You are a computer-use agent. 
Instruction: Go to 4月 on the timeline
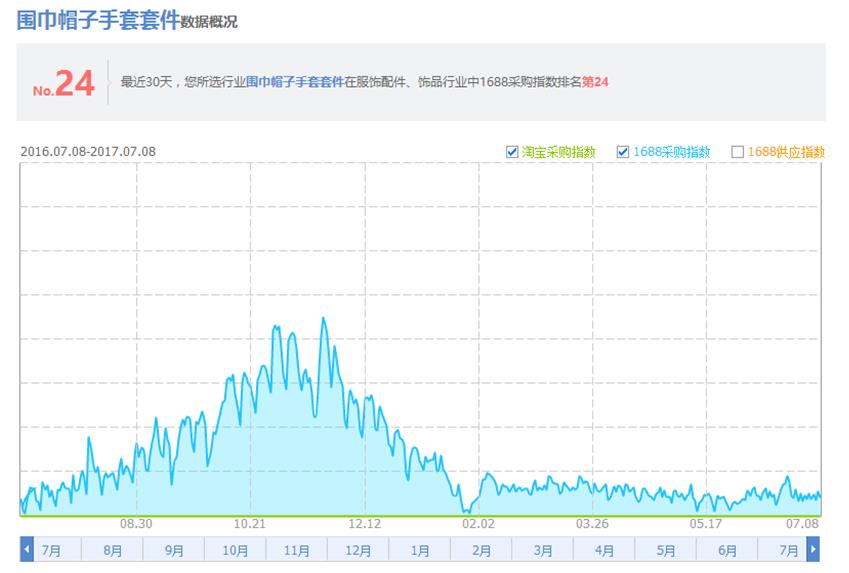[x=604, y=550]
